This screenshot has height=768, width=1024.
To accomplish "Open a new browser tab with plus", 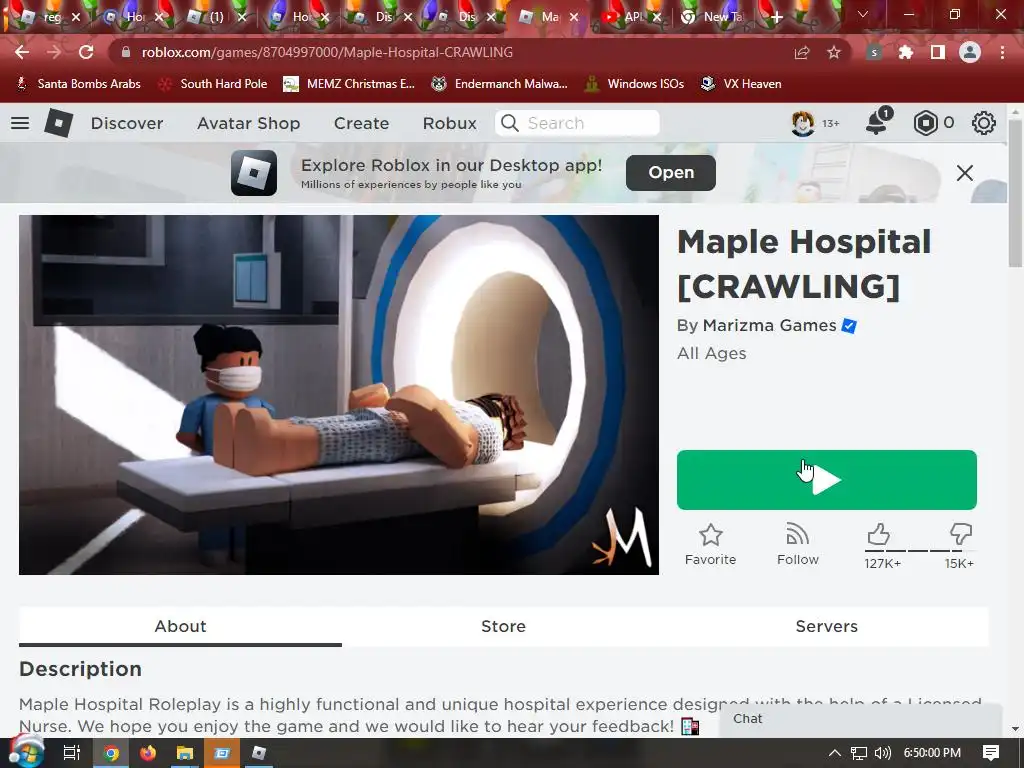I will 776,17.
